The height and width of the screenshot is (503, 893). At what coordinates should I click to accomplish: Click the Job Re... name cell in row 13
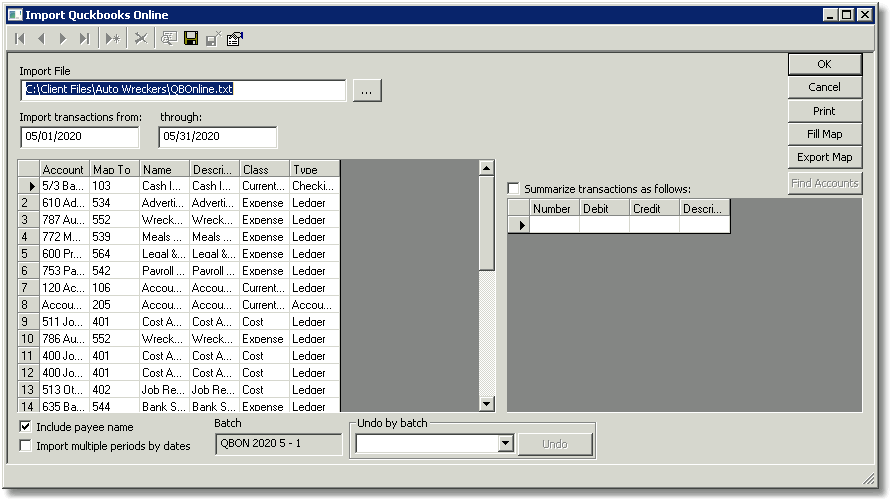pyautogui.click(x=164, y=390)
